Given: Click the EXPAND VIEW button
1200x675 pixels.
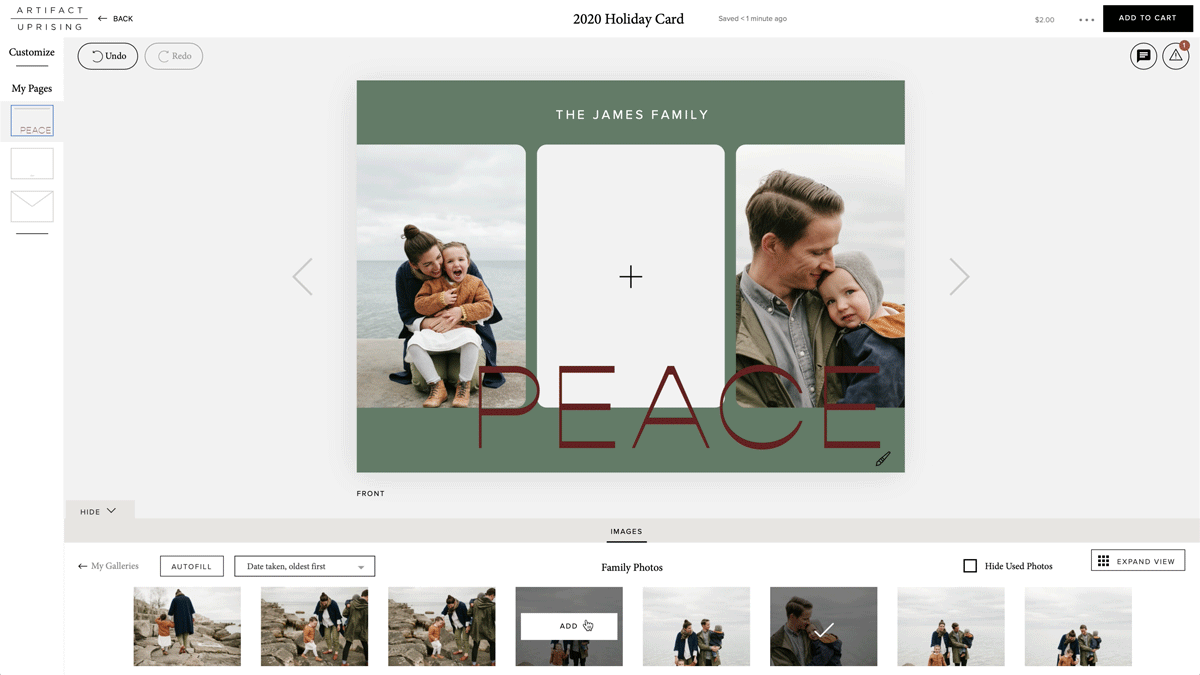Looking at the screenshot, I should pyautogui.click(x=1138, y=561).
